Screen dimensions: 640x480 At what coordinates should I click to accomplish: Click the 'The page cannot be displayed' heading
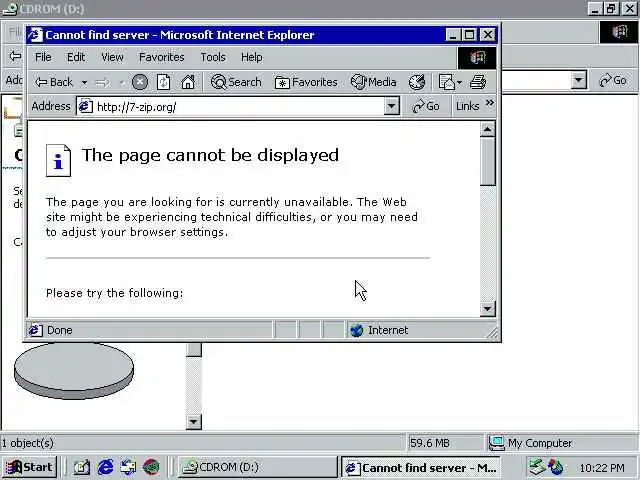[210, 155]
